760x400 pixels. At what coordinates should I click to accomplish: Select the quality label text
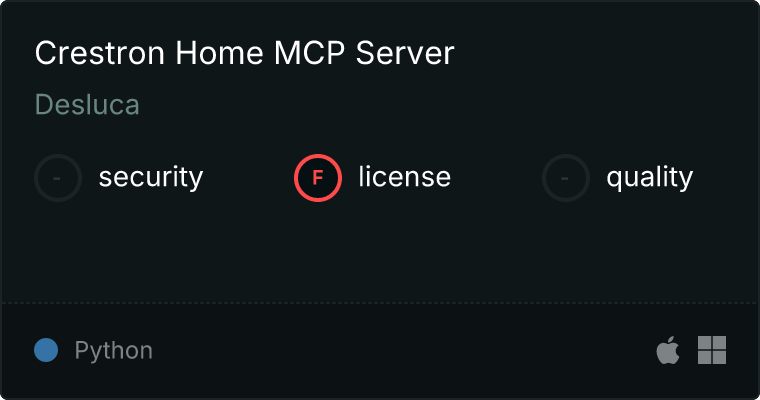650,177
